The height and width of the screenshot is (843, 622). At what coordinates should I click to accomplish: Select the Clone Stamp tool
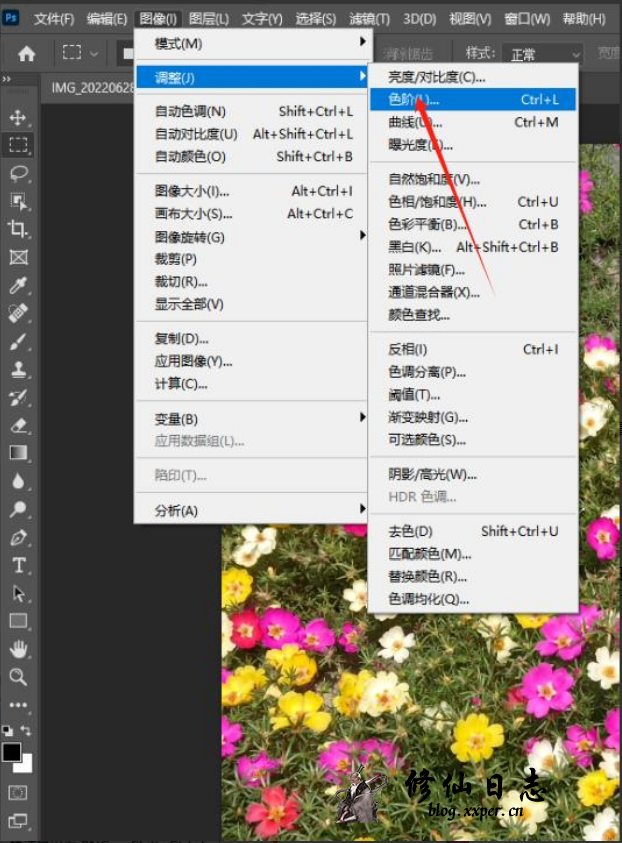tap(18, 370)
